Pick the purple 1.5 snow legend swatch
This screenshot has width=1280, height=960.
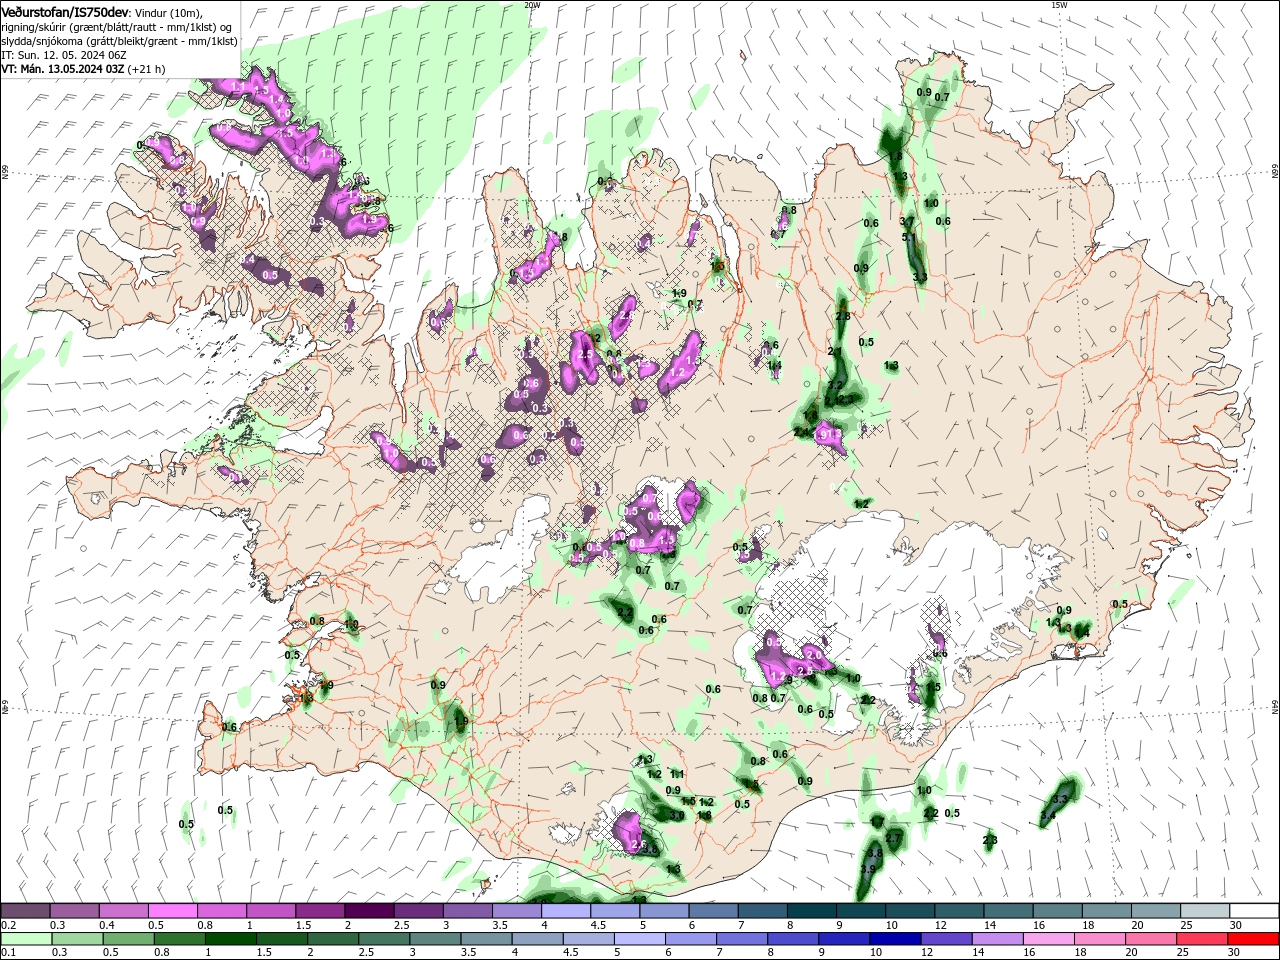tap(320, 911)
